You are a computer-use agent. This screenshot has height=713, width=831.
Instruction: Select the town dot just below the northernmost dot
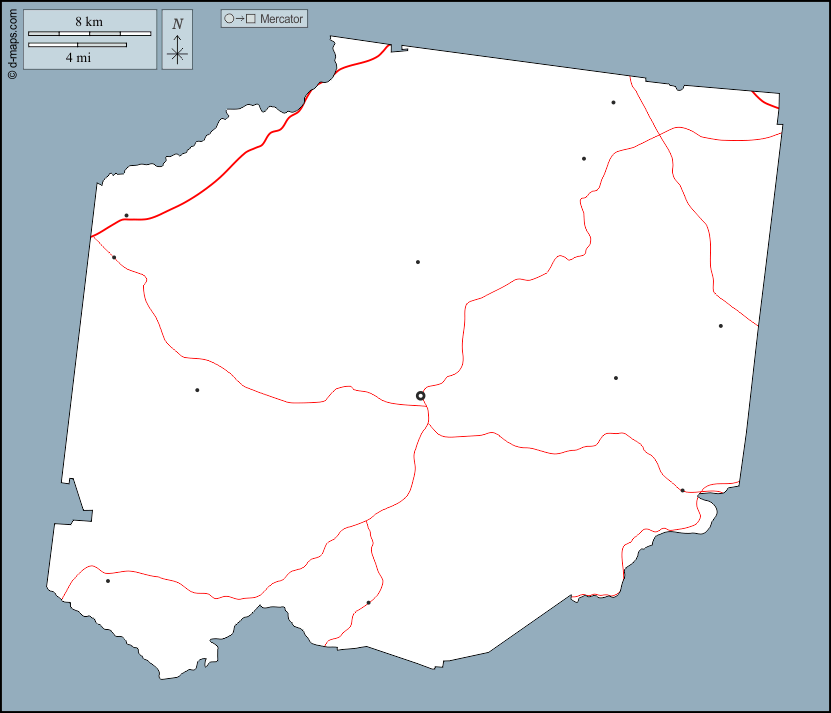point(584,158)
